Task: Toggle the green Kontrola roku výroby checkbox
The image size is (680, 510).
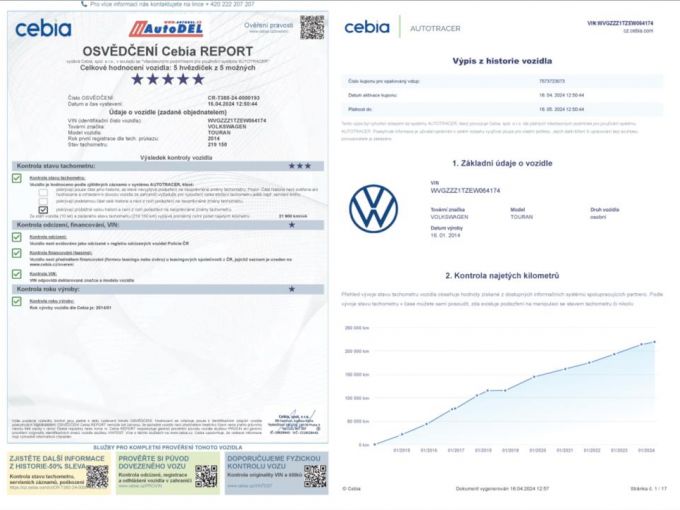Action: point(17,301)
